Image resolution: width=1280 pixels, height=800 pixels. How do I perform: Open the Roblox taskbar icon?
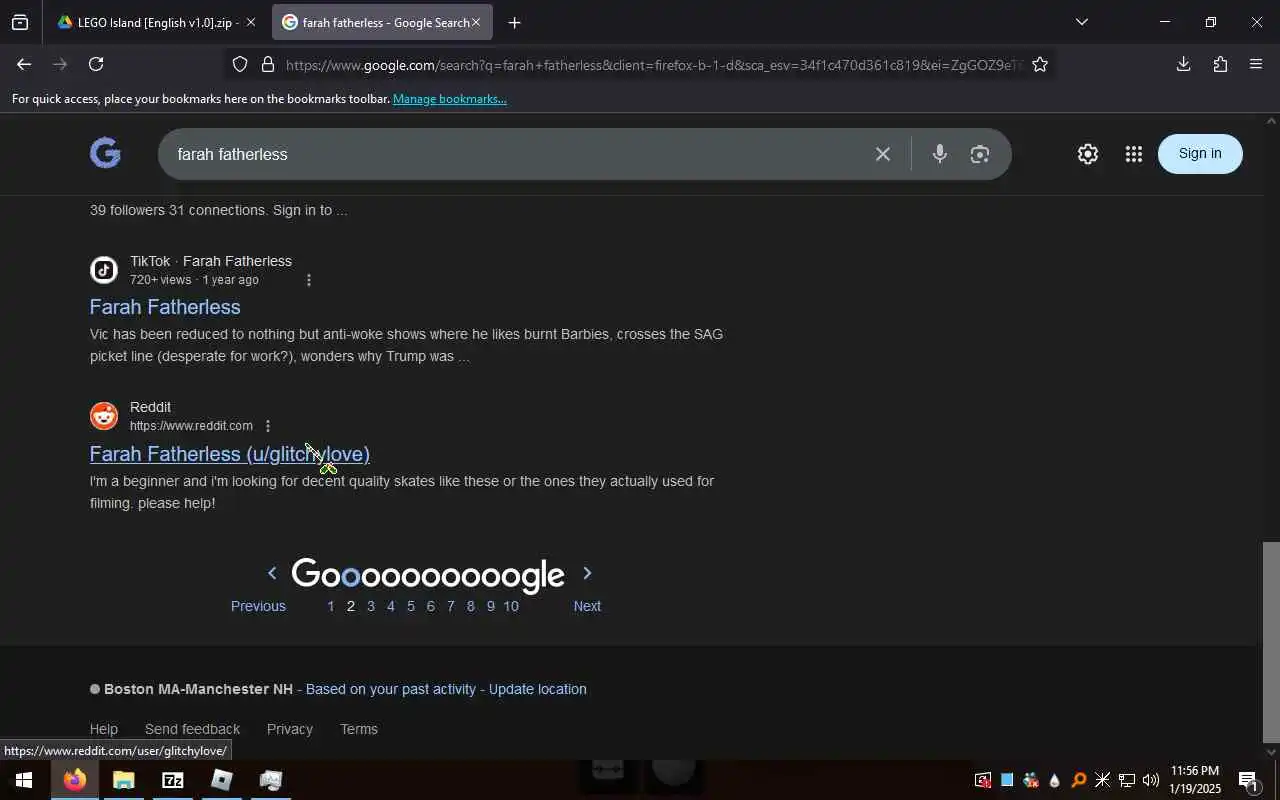coord(222,780)
